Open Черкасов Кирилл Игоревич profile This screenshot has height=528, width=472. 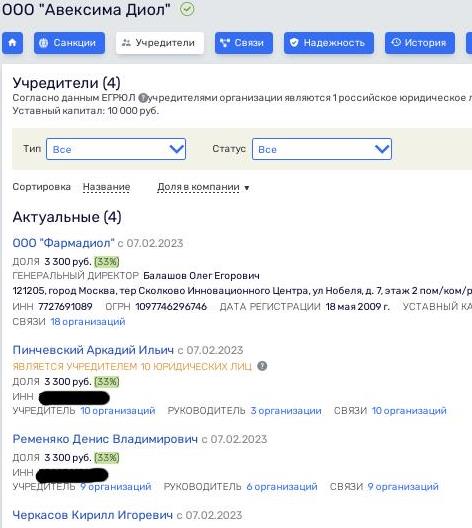pos(93,515)
